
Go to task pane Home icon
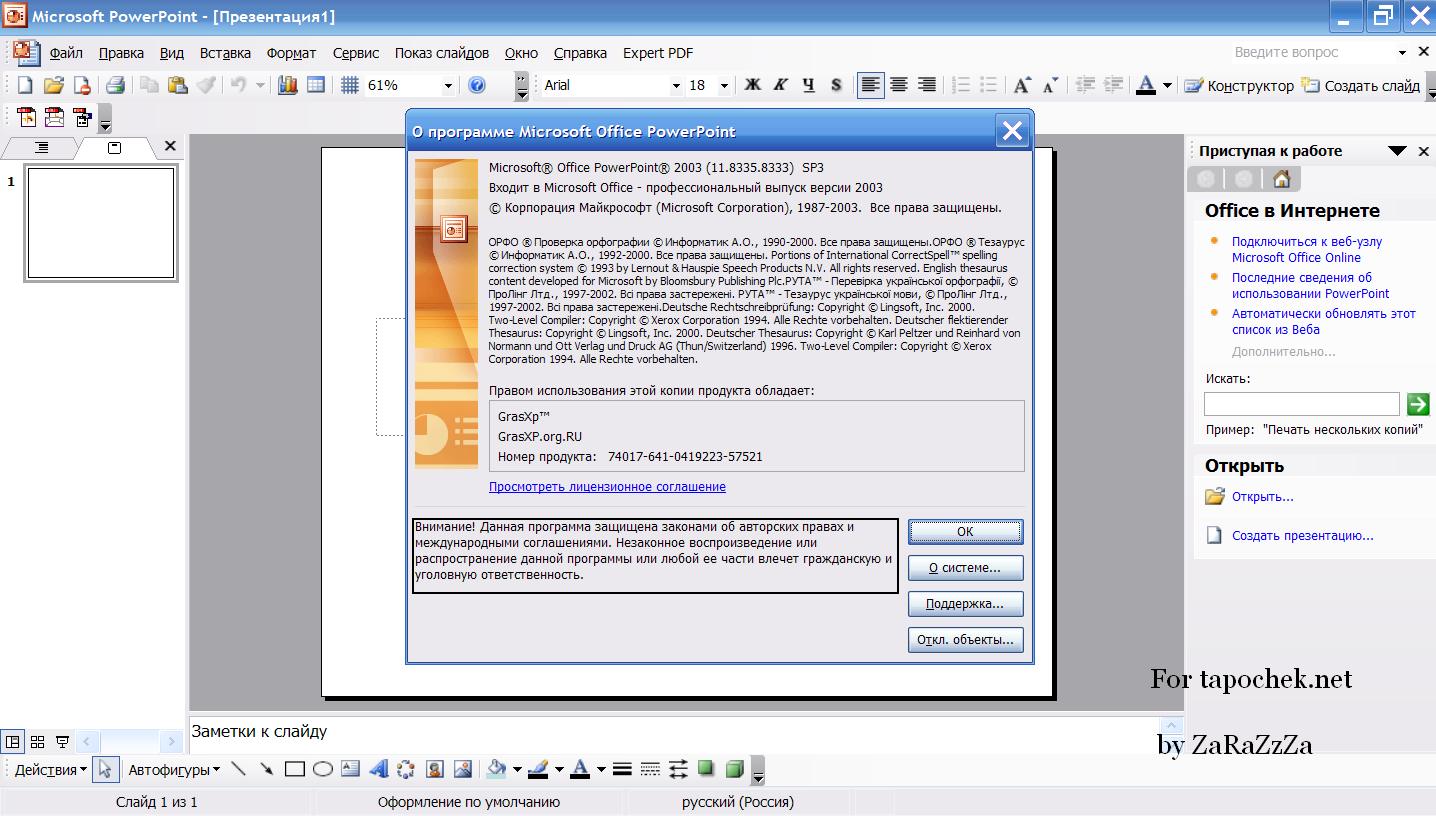pos(1281,179)
